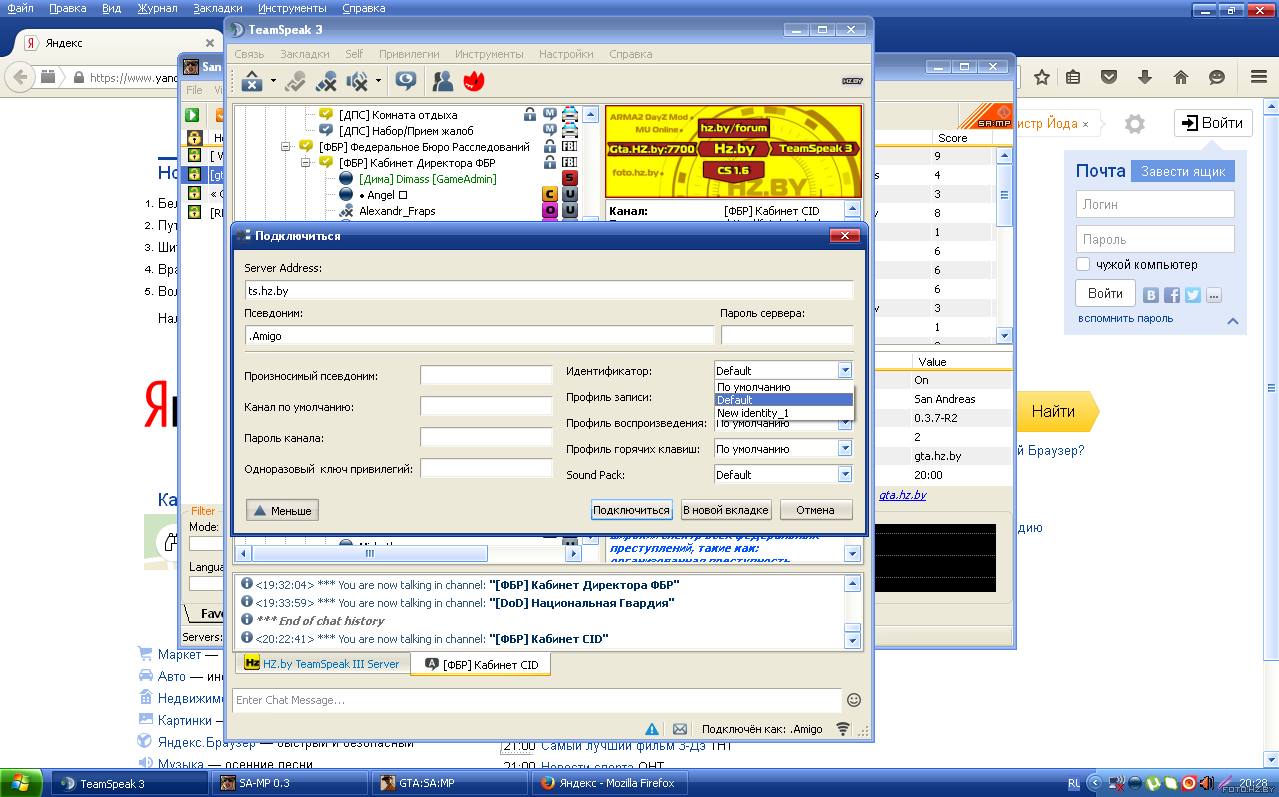Click the Firefox chat smiley icon
Screen dimensions: 1279x797
click(x=1217, y=77)
